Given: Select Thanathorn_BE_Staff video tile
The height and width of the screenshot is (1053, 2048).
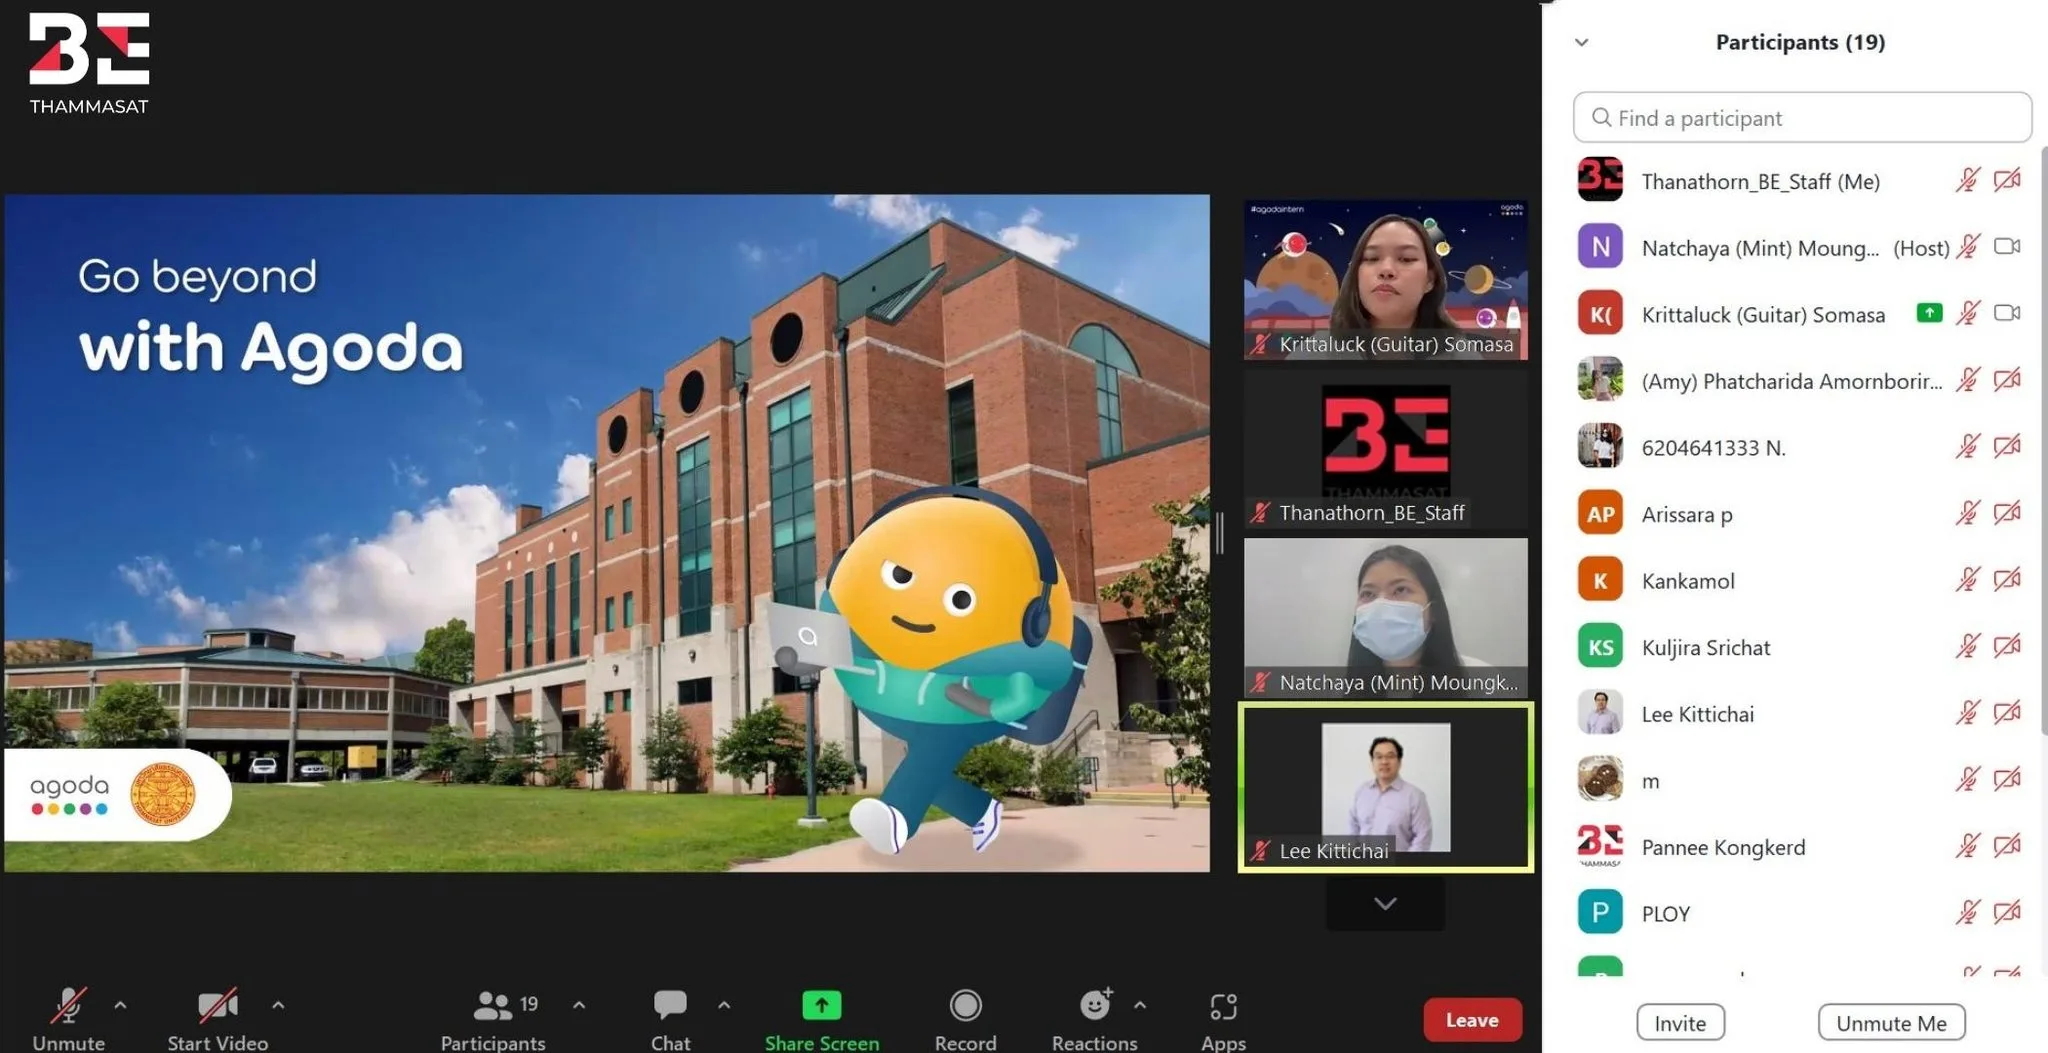Looking at the screenshot, I should [1386, 449].
